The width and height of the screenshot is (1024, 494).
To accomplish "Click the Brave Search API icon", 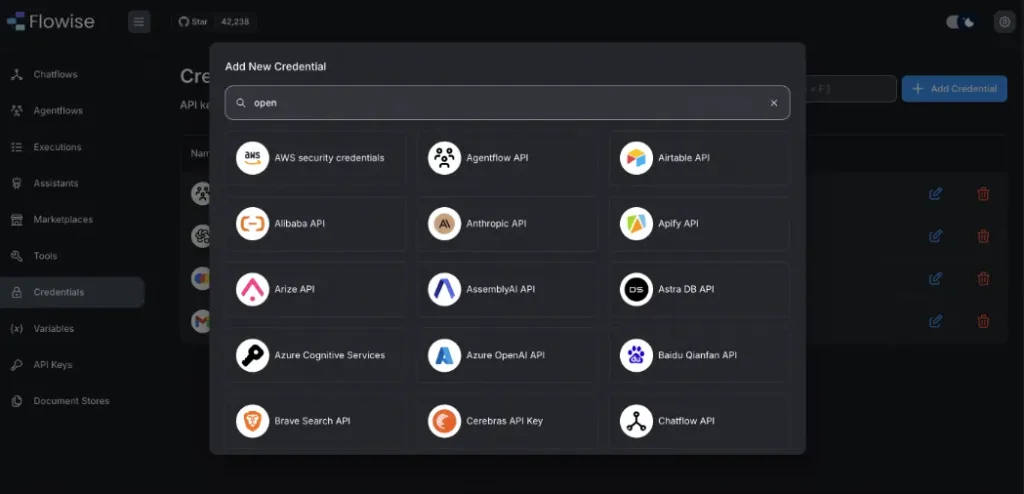I will tap(253, 421).
